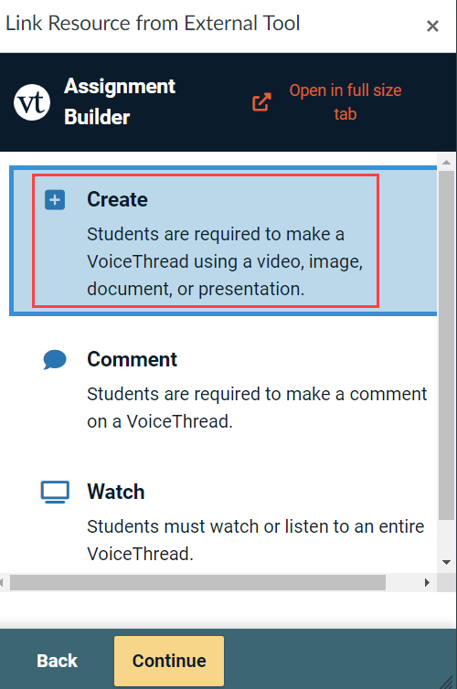This screenshot has width=457, height=689.
Task: Click the vertical scrollbar up arrow
Action: tap(447, 162)
